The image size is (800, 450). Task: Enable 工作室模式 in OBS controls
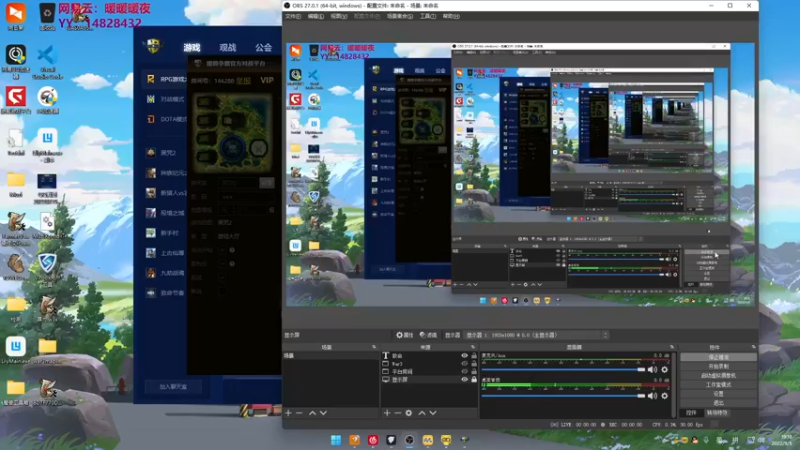point(718,385)
